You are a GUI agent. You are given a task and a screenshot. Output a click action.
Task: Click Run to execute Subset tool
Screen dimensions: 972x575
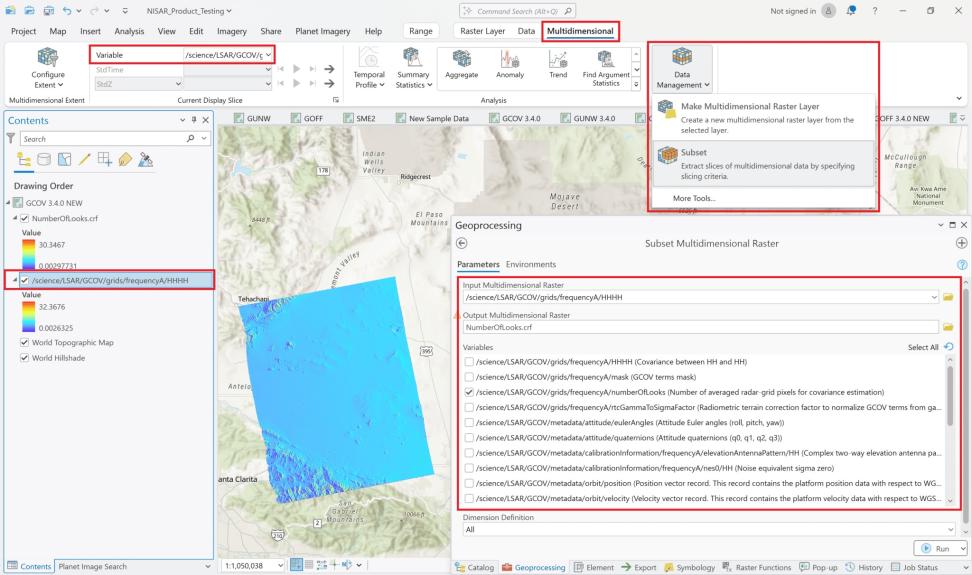tap(936, 548)
